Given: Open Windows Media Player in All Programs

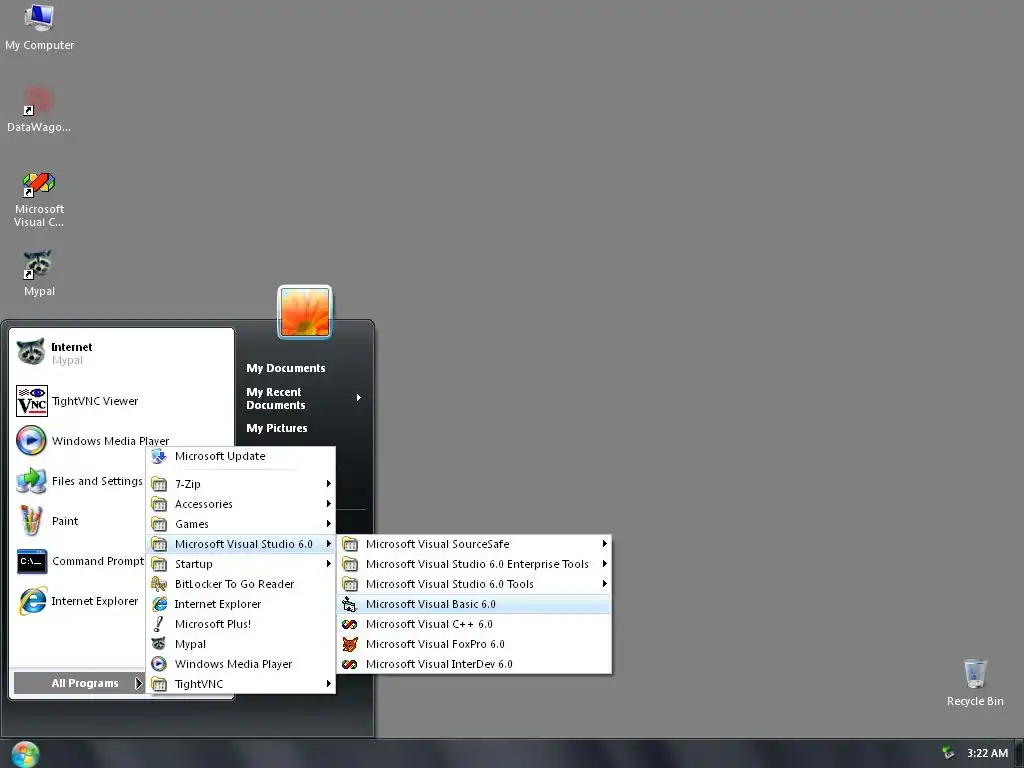Looking at the screenshot, I should click(240, 664).
